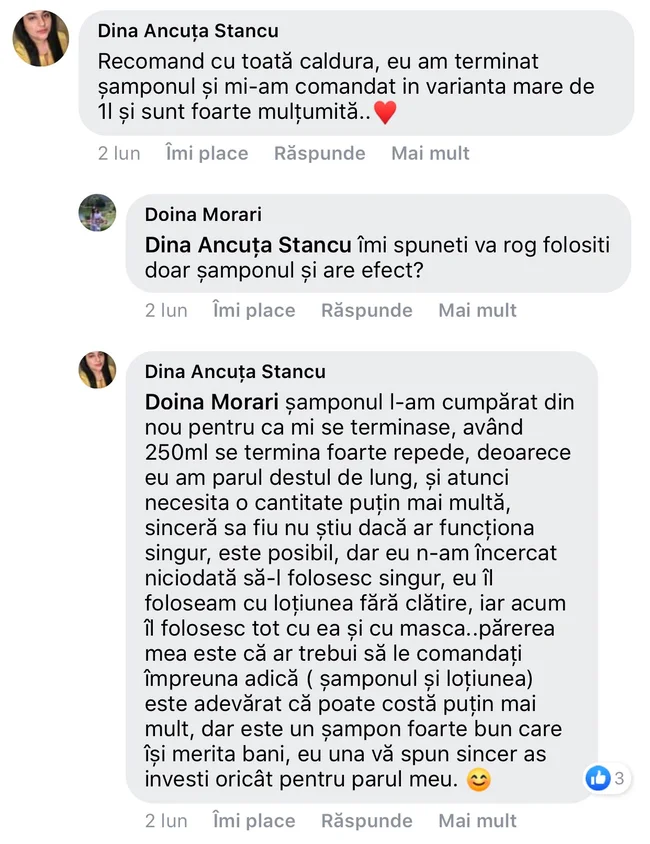Expand Mai mult under the long reply

[x=477, y=820]
